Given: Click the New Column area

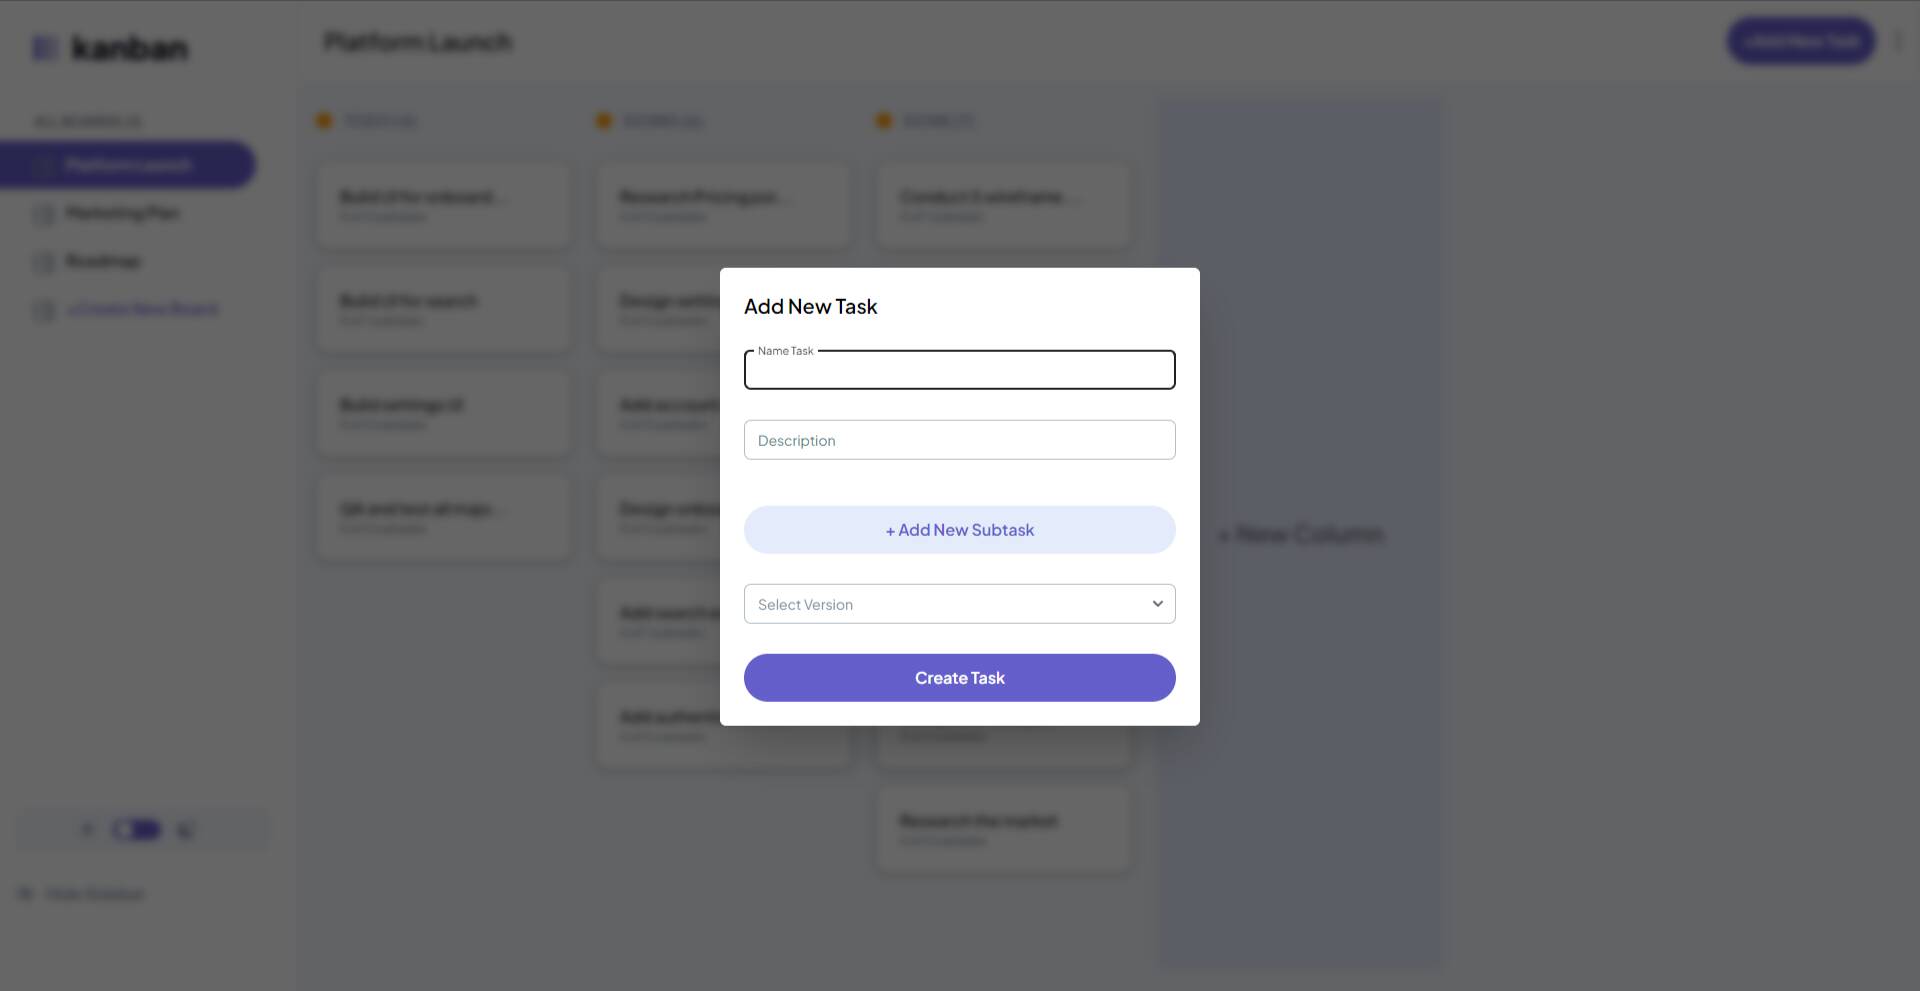Looking at the screenshot, I should pyautogui.click(x=1301, y=534).
